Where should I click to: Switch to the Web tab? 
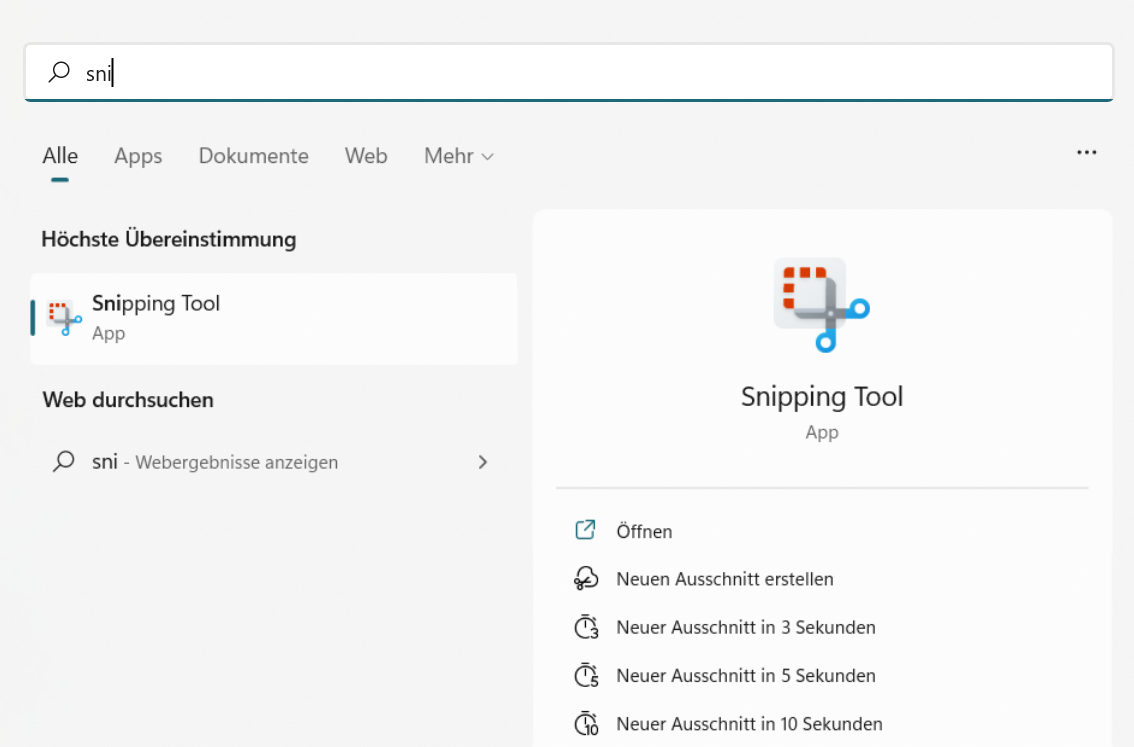click(x=366, y=155)
